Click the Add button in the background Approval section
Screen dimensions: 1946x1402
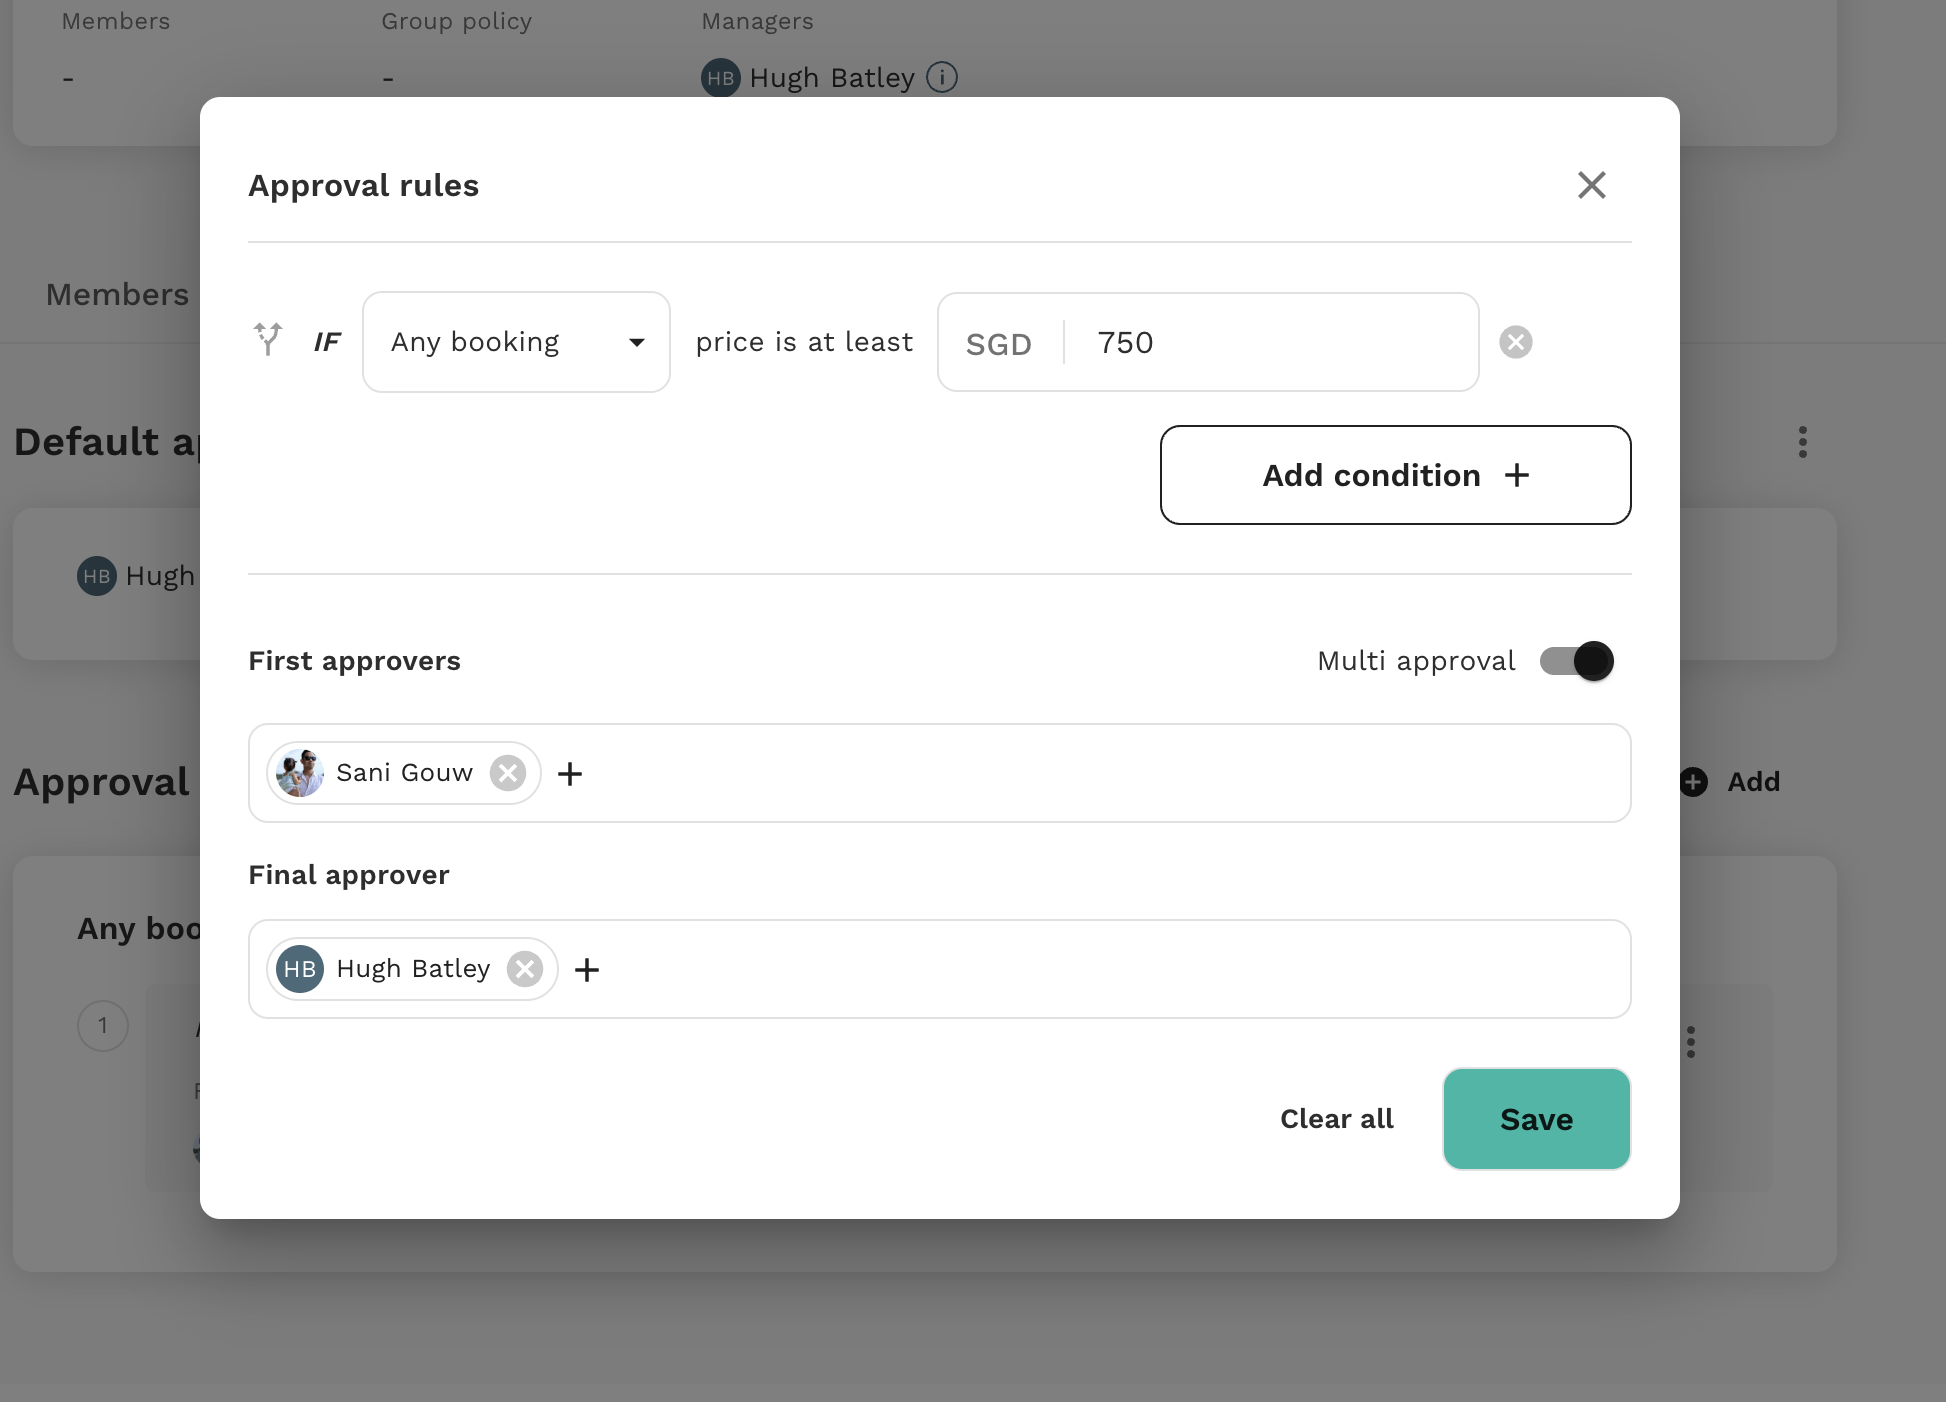tap(1731, 782)
